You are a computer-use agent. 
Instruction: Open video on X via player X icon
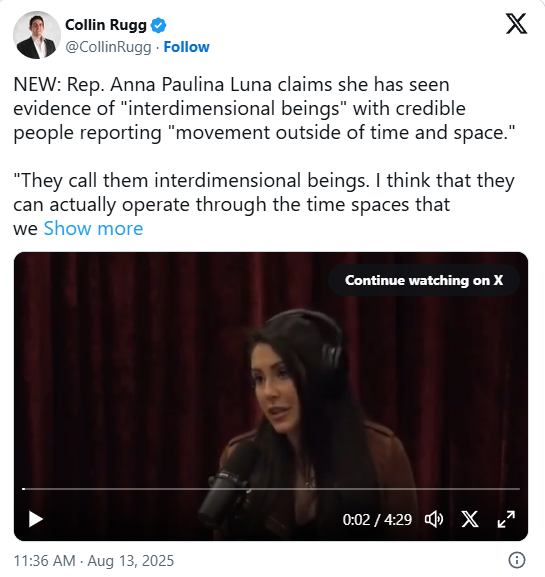(x=470, y=519)
